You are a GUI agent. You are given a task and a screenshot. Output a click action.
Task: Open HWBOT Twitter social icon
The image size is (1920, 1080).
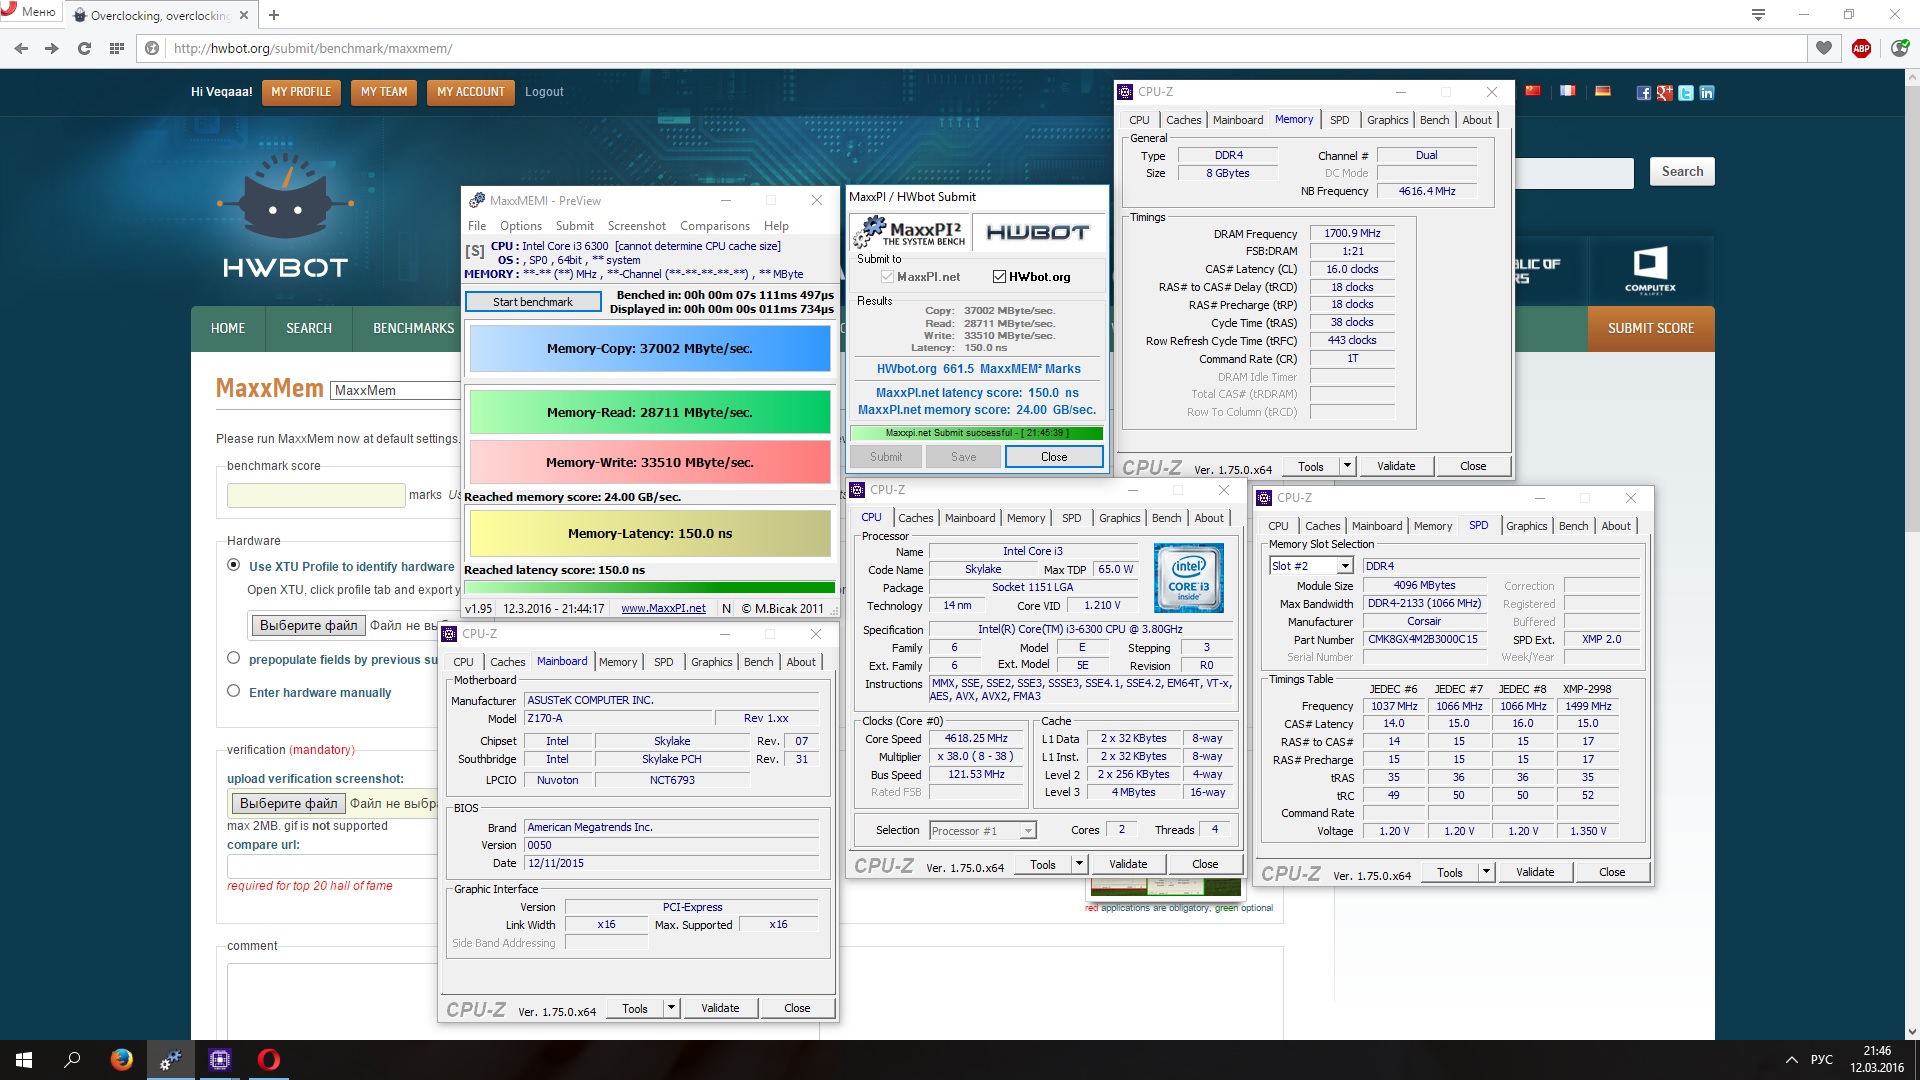[1686, 93]
